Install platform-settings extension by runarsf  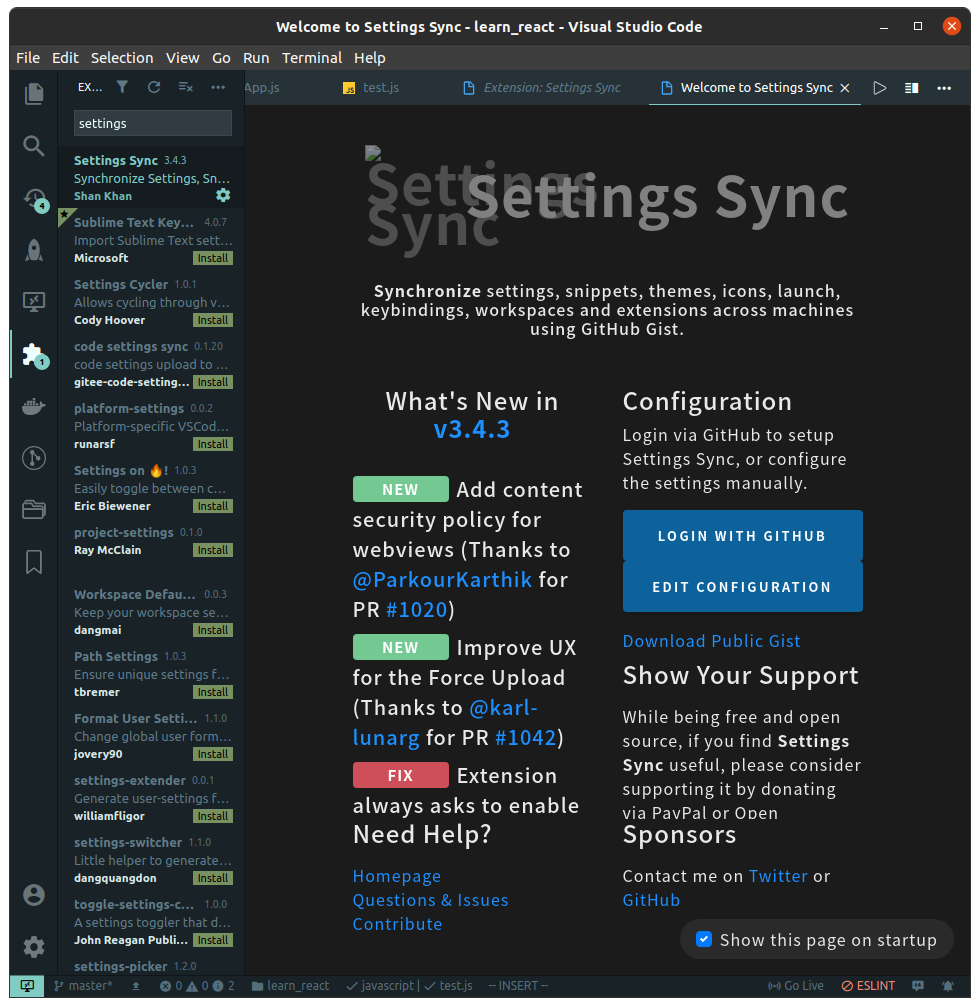pos(213,444)
